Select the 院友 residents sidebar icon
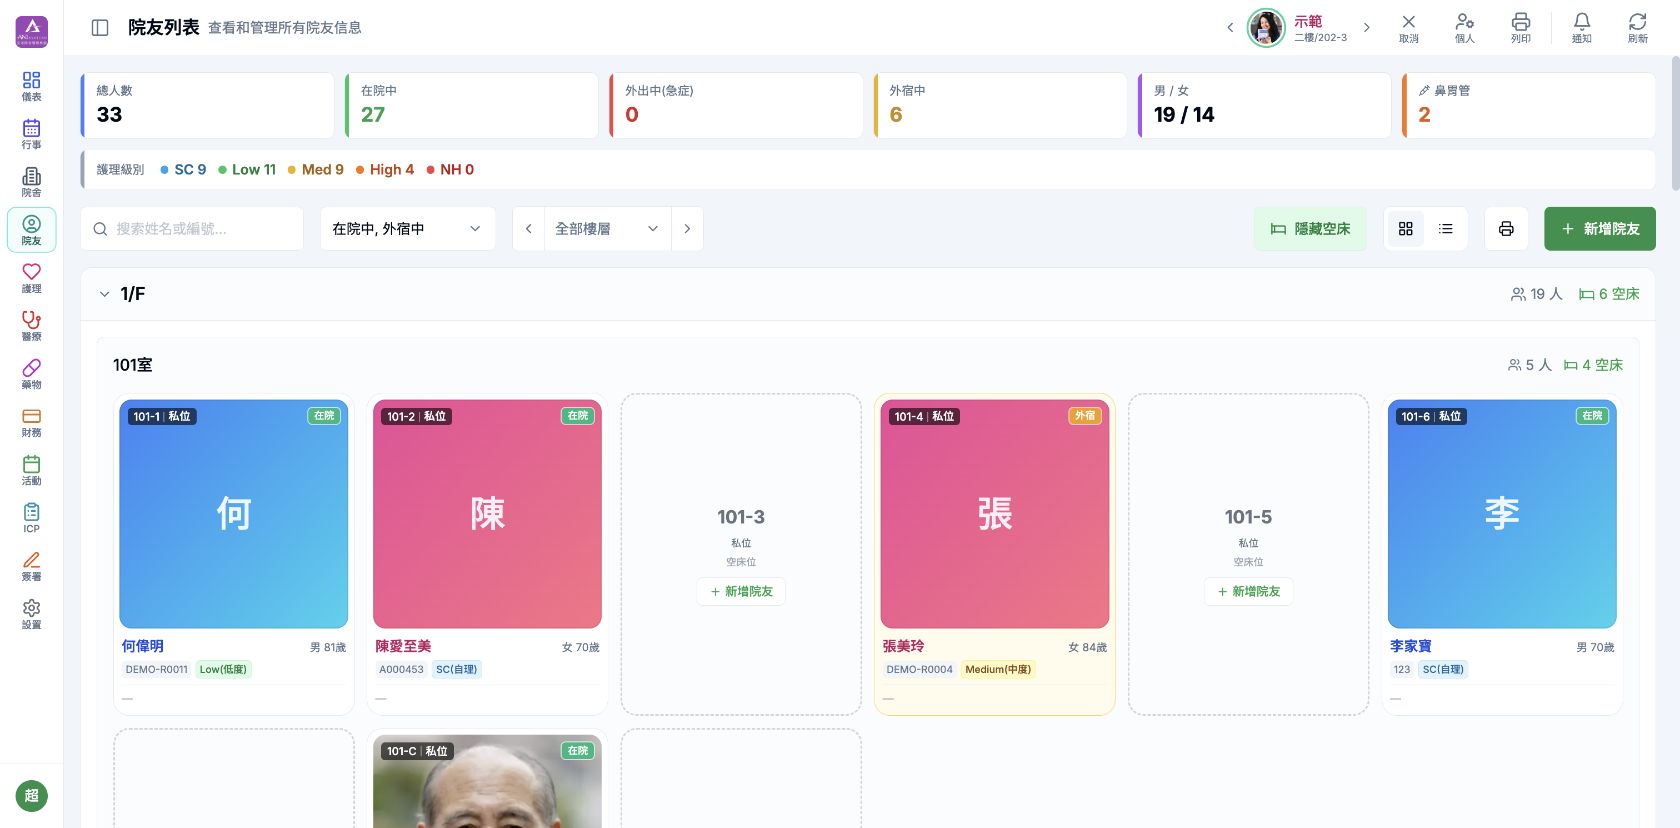This screenshot has width=1680, height=828. (32, 230)
